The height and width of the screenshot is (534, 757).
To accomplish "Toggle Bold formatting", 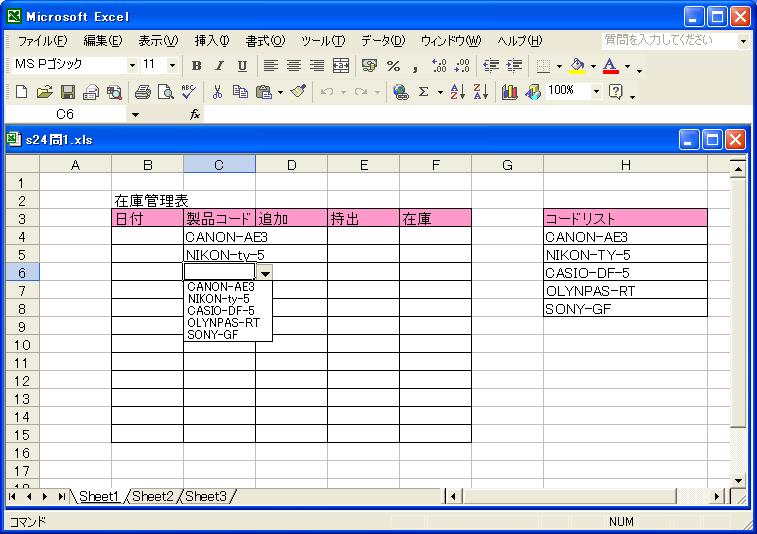I will point(196,66).
